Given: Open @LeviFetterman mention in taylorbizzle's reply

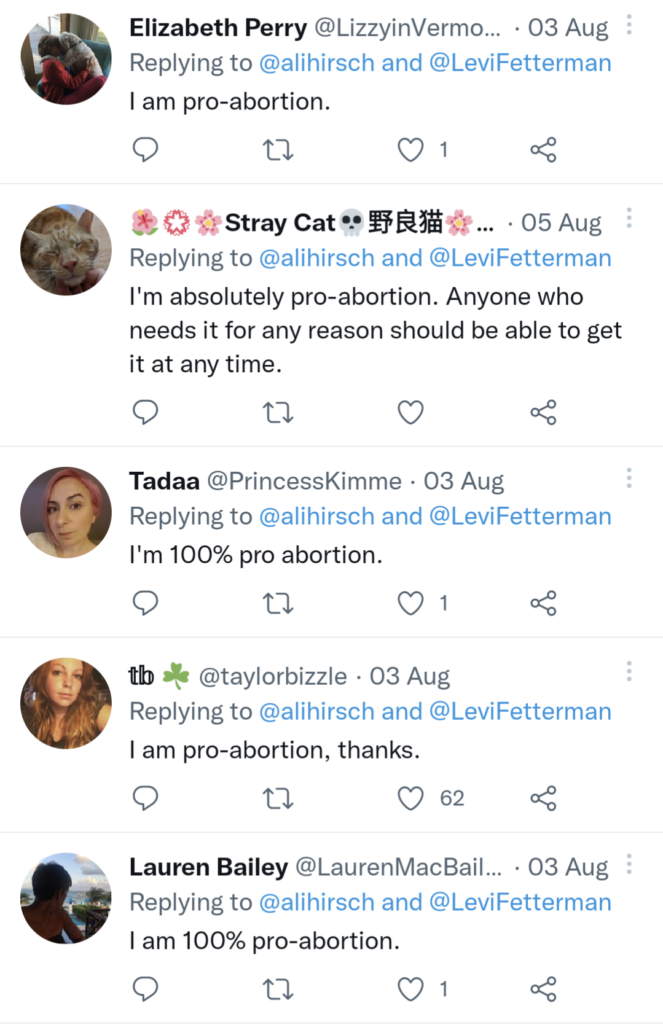Looking at the screenshot, I should tap(520, 712).
